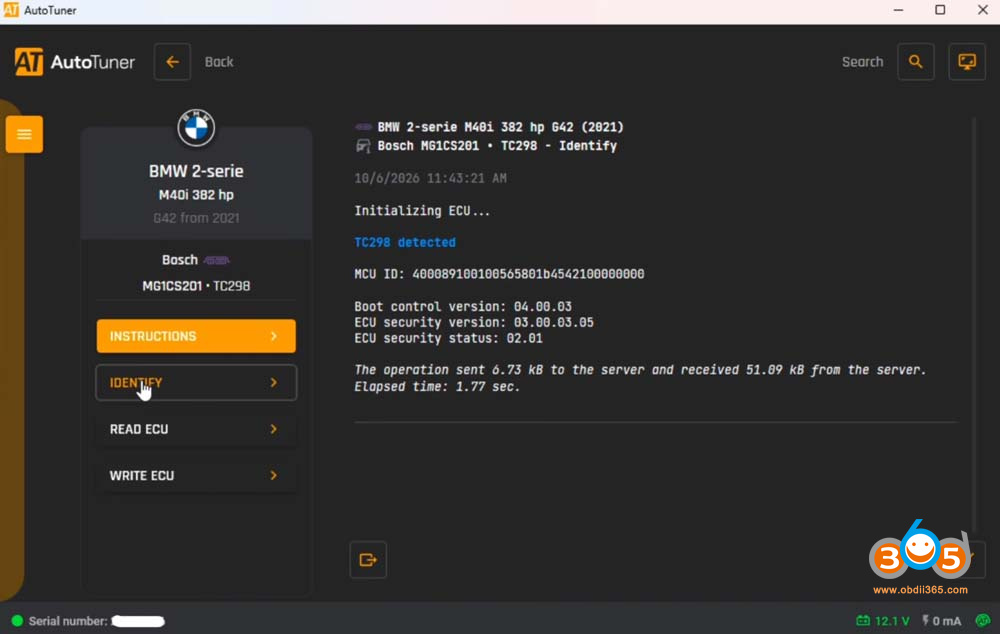Click the Back label
Viewport: 1000px width, 634px height.
pos(219,62)
